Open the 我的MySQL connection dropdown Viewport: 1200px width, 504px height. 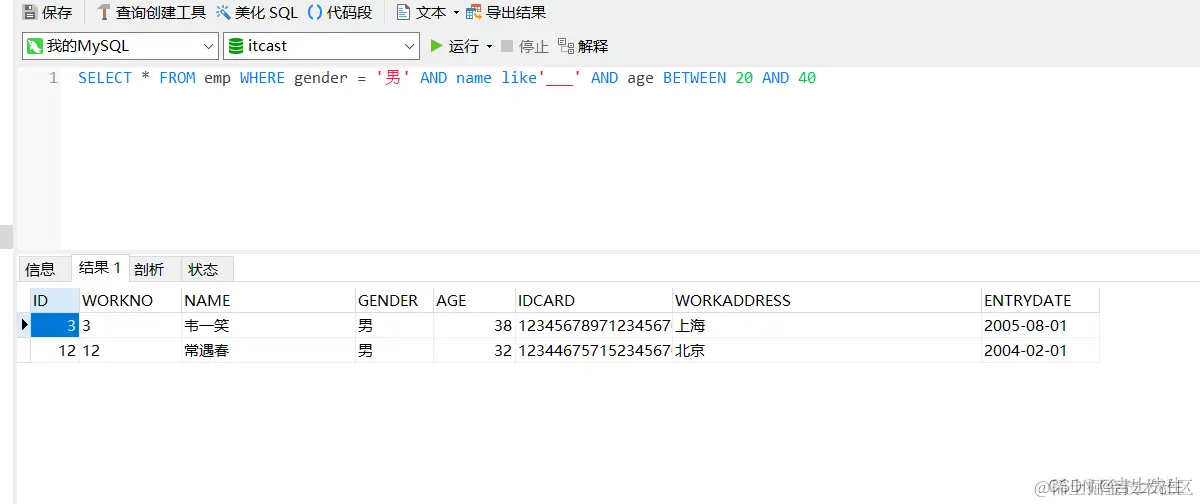tap(120, 46)
